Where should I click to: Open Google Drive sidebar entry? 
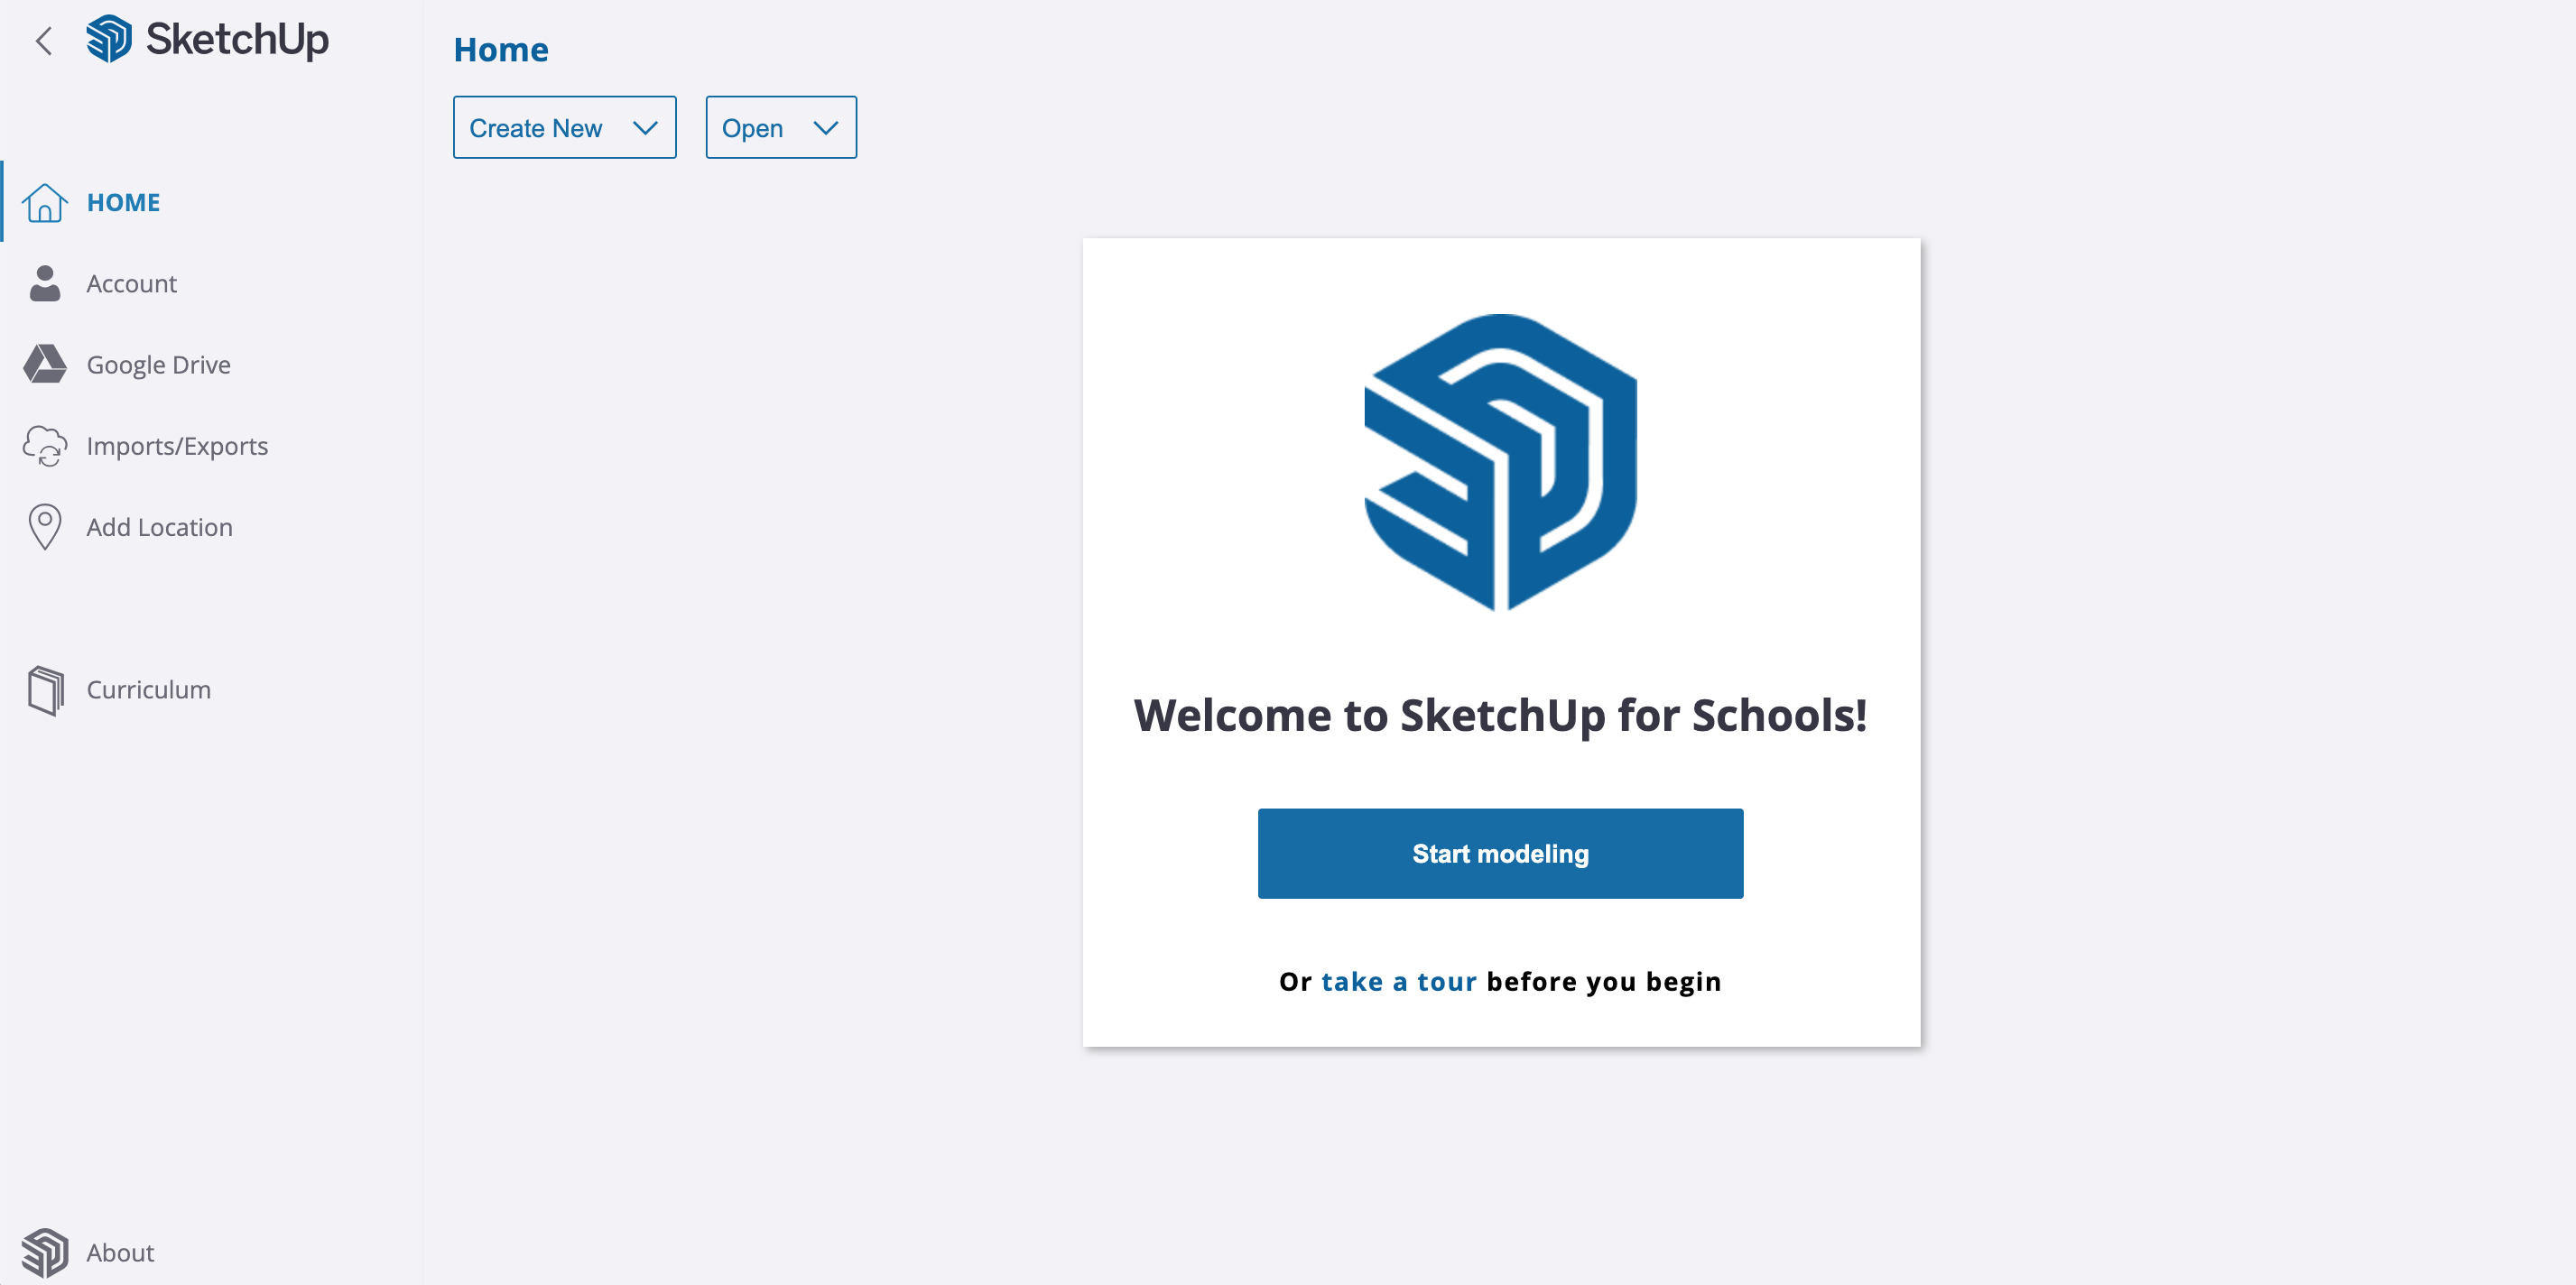(212, 364)
